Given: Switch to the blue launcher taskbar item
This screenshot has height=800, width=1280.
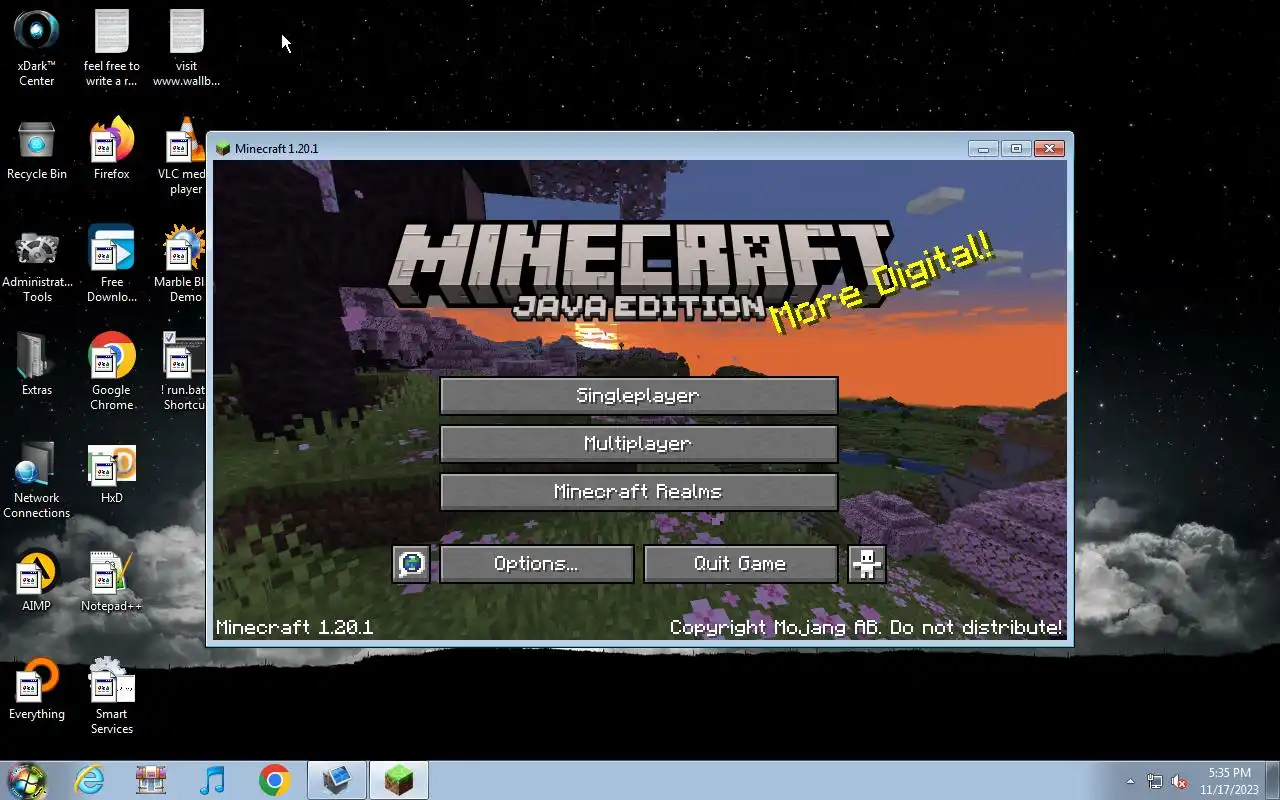Looking at the screenshot, I should click(337, 780).
